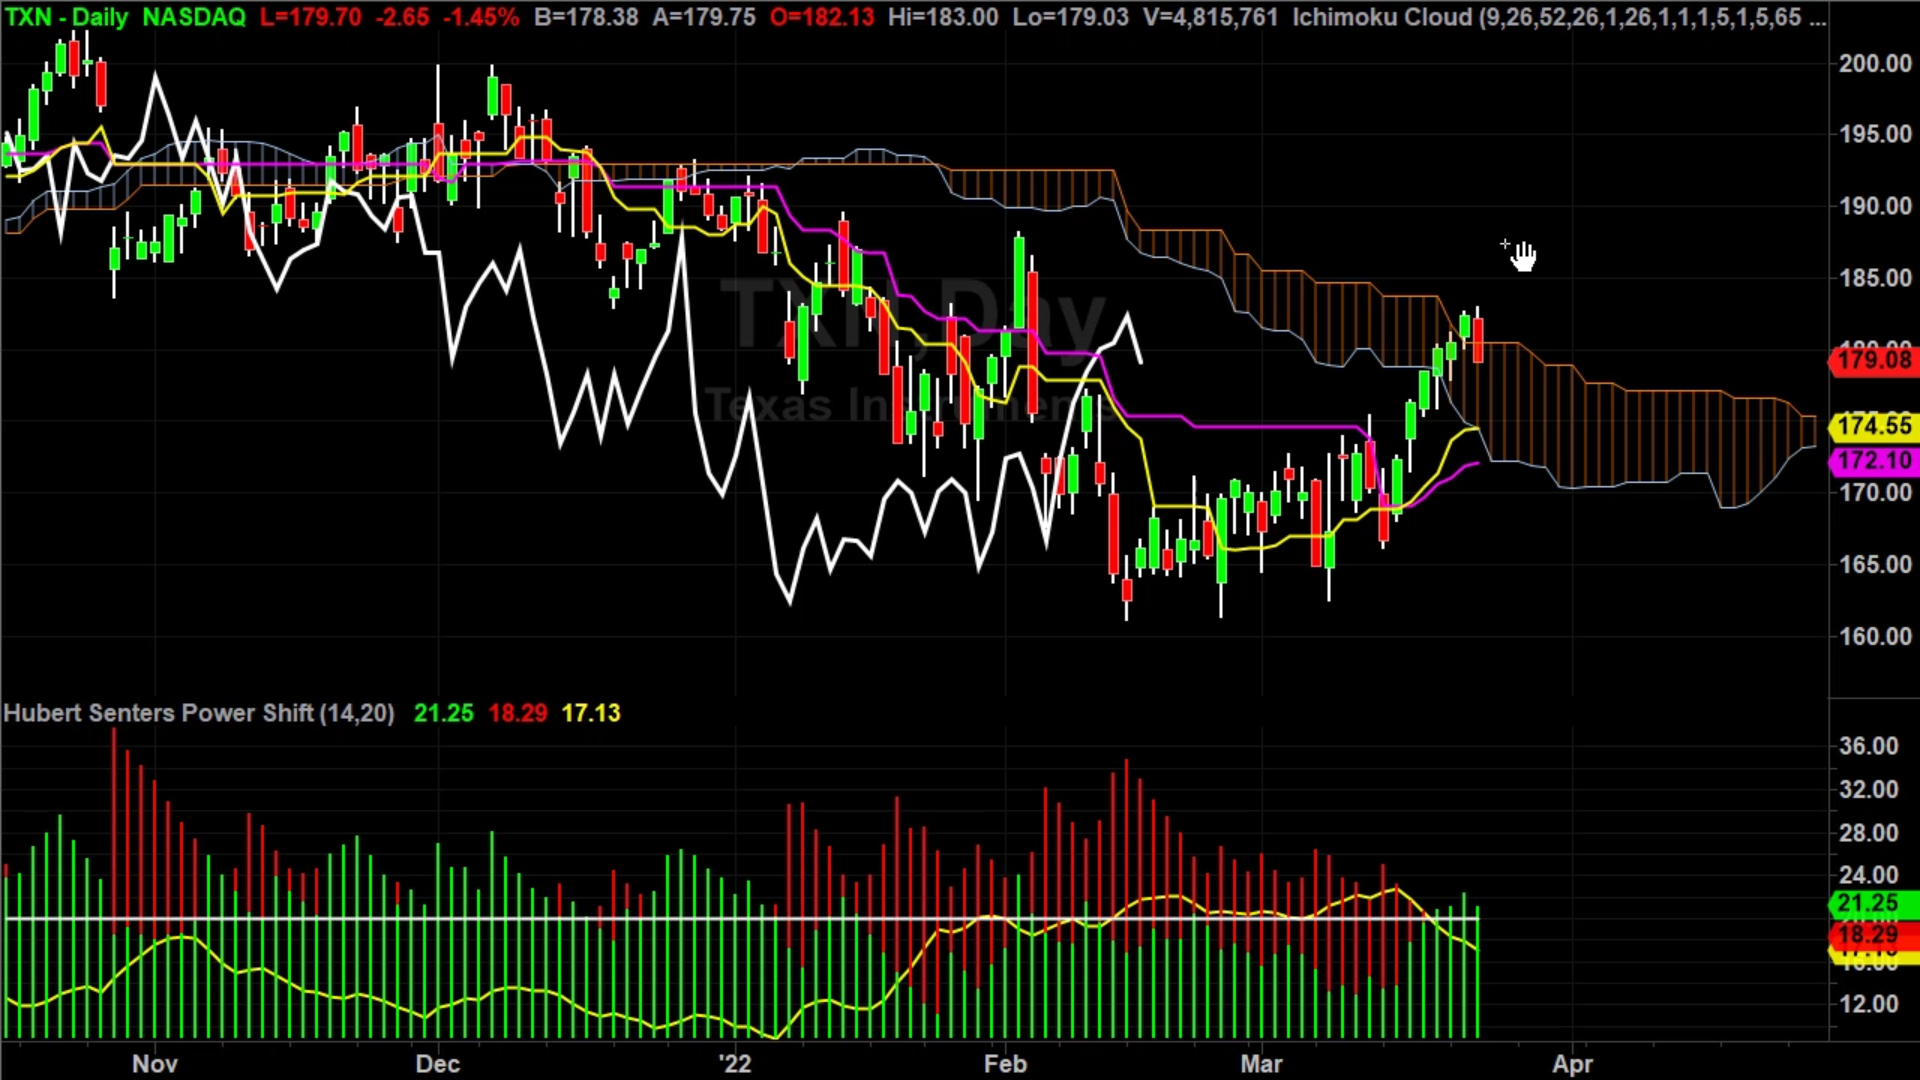Click the high value Hi=183.00
Screen dimensions: 1920x1080
click(x=943, y=17)
